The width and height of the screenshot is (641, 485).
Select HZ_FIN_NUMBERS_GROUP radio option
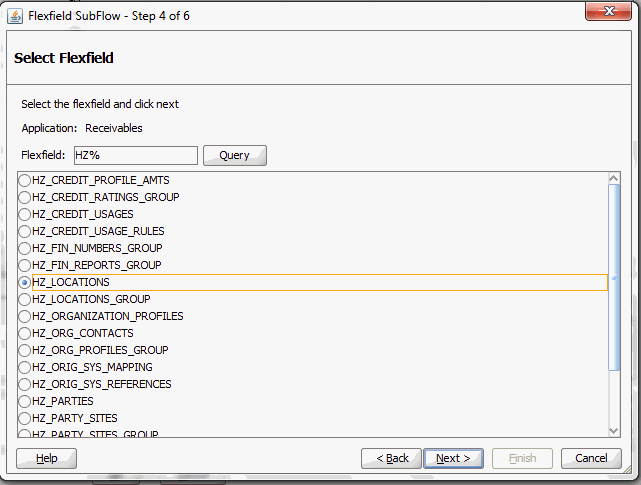click(25, 249)
